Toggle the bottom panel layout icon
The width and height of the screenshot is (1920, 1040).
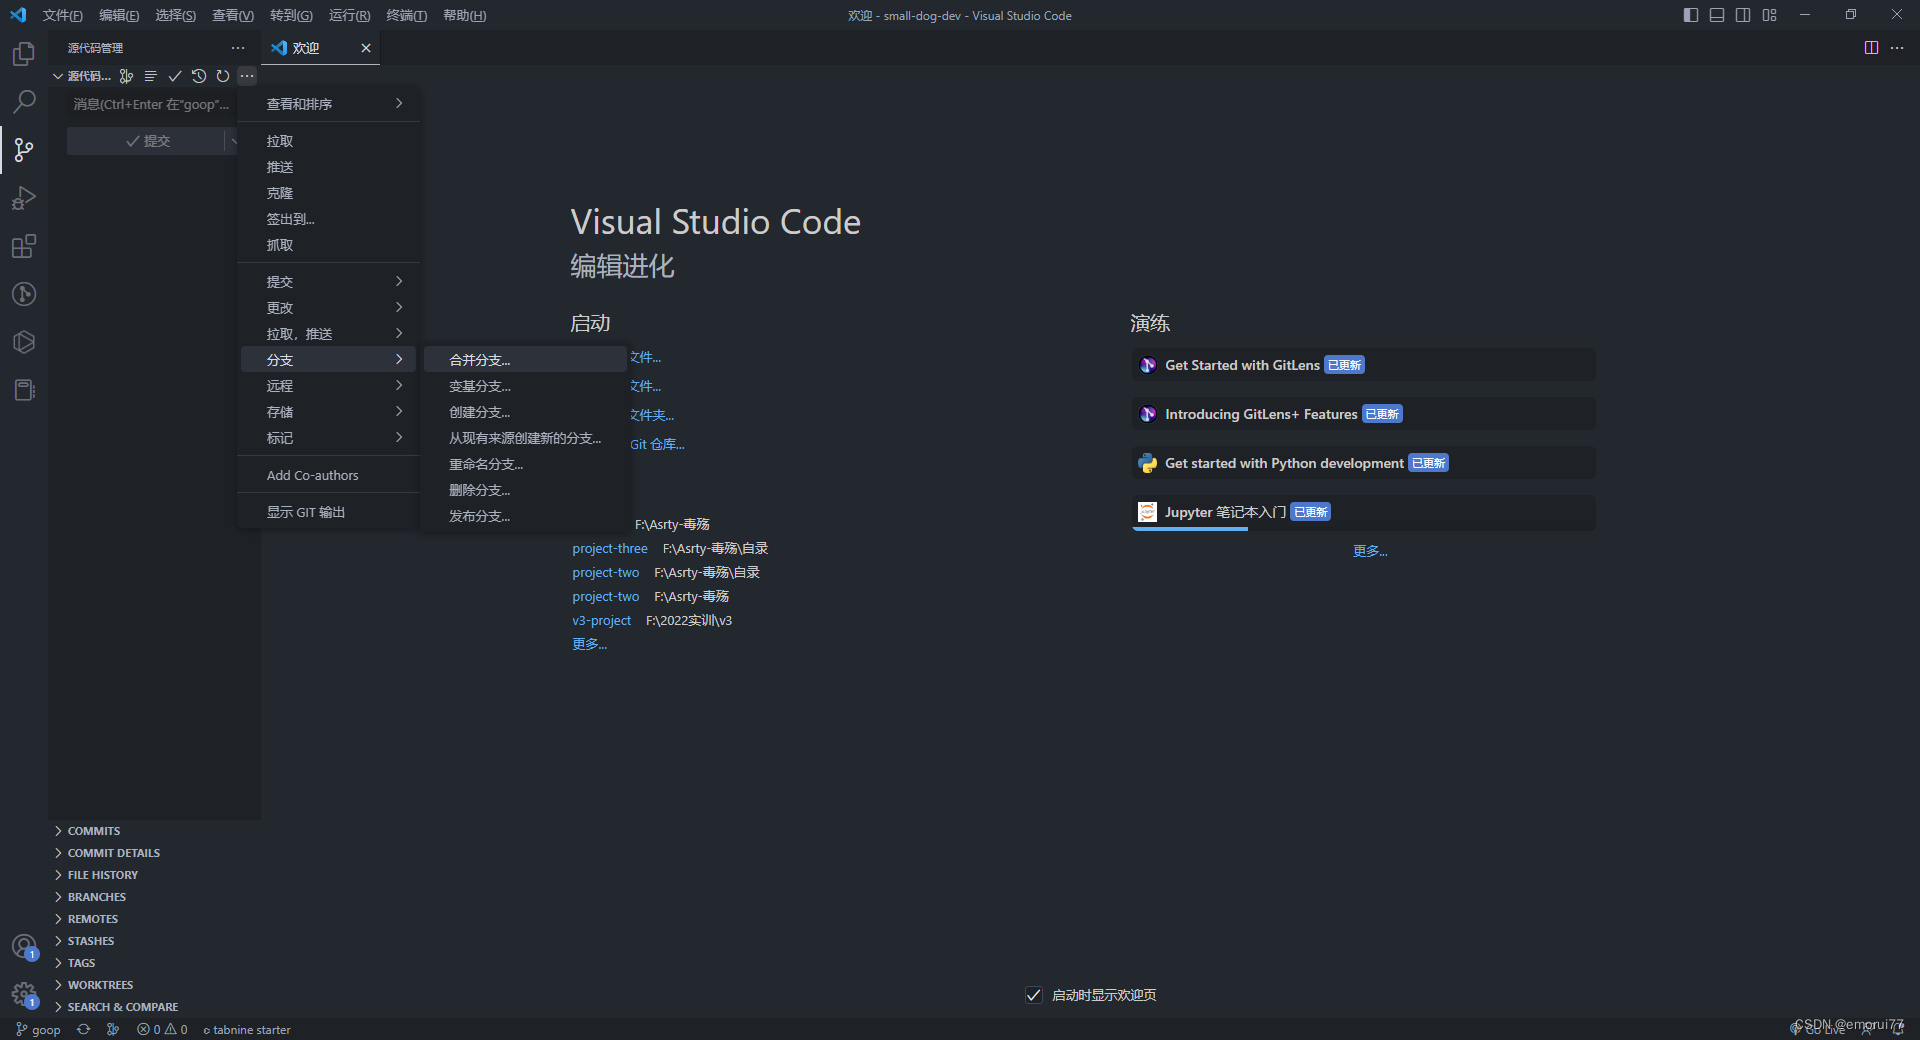[1717, 15]
